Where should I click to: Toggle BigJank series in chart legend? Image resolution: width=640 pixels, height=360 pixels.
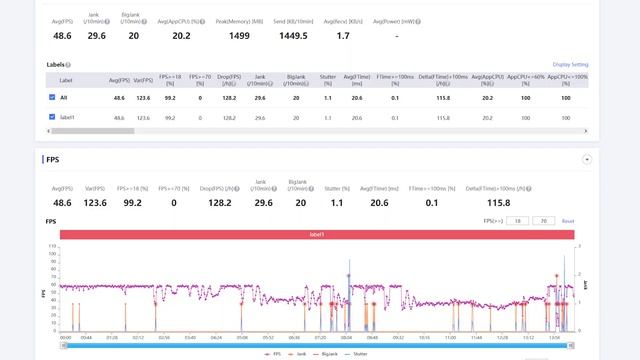pyautogui.click(x=325, y=354)
